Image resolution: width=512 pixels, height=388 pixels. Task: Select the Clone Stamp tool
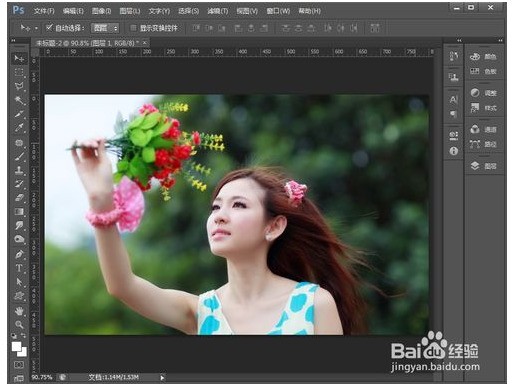coord(19,170)
